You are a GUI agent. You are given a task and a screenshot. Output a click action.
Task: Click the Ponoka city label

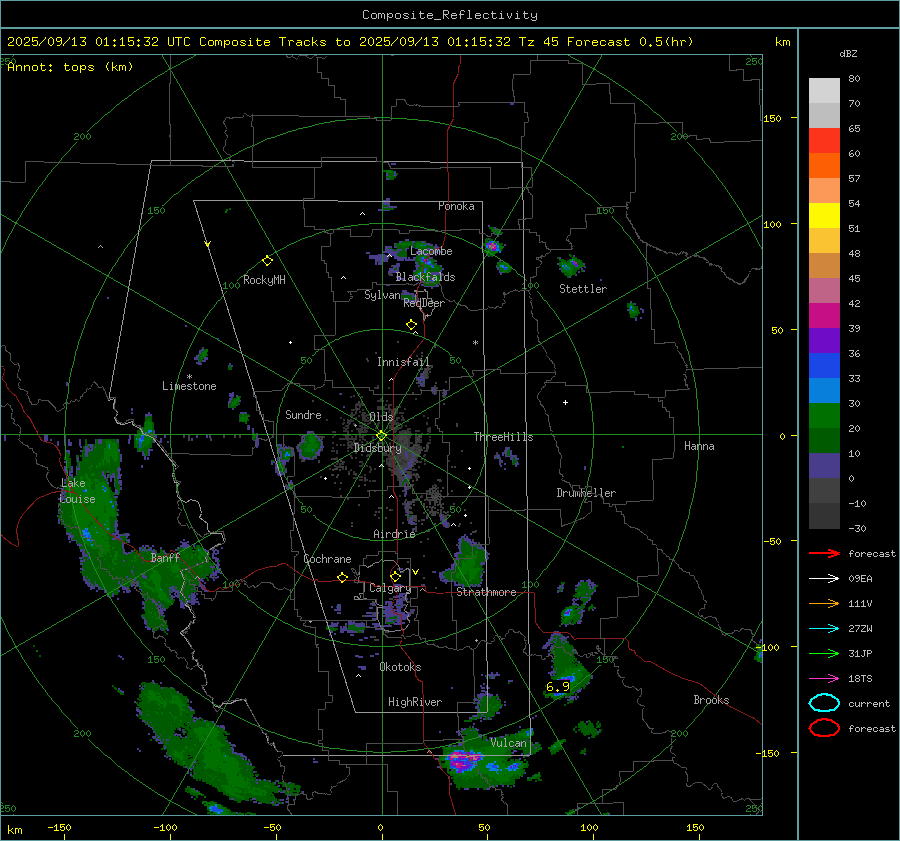click(x=456, y=206)
